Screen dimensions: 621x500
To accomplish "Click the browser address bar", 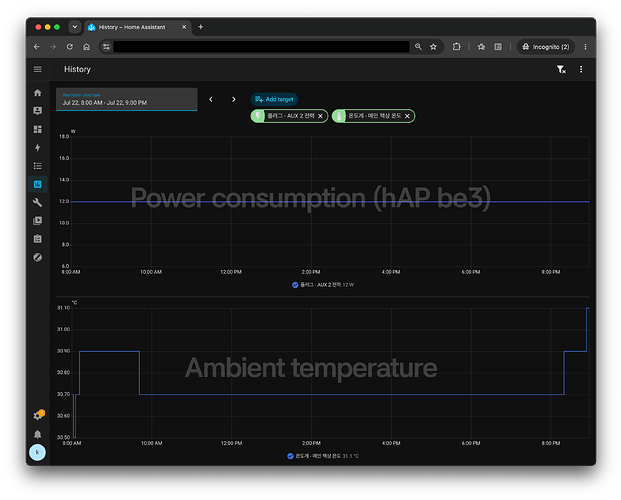I will tap(261, 47).
